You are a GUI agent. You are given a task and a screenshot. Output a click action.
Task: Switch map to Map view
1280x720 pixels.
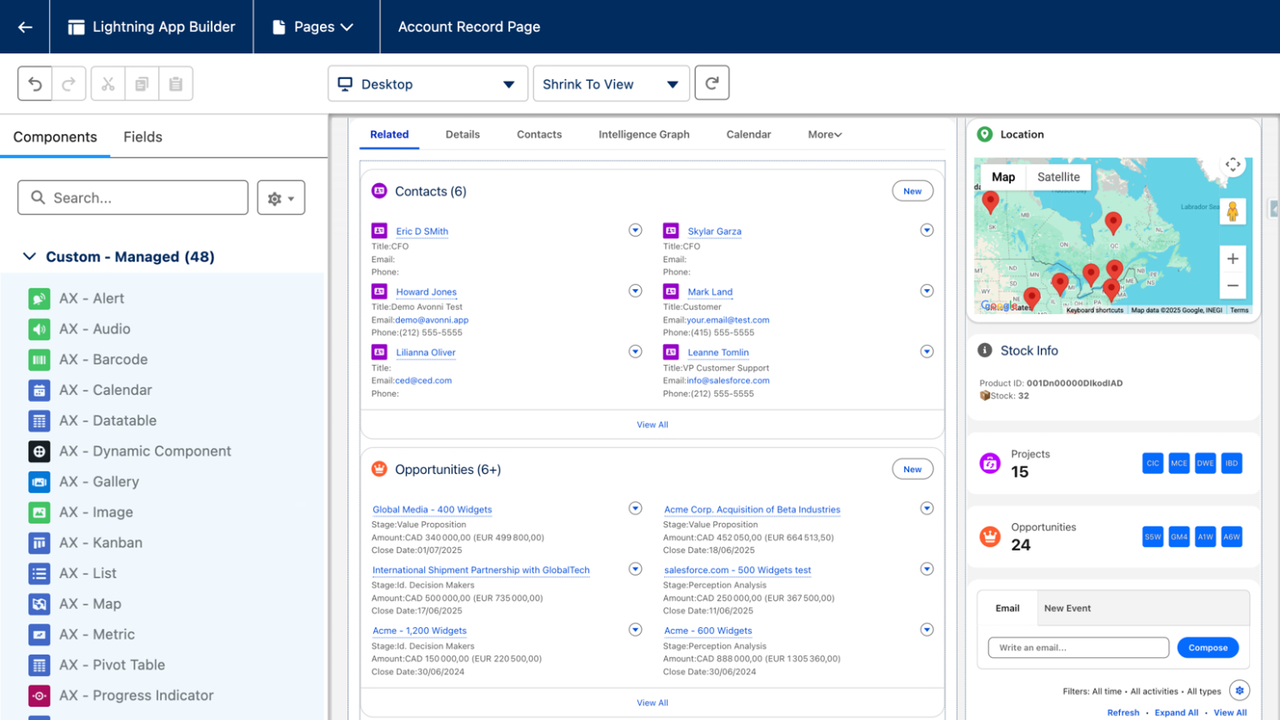pyautogui.click(x=1003, y=177)
